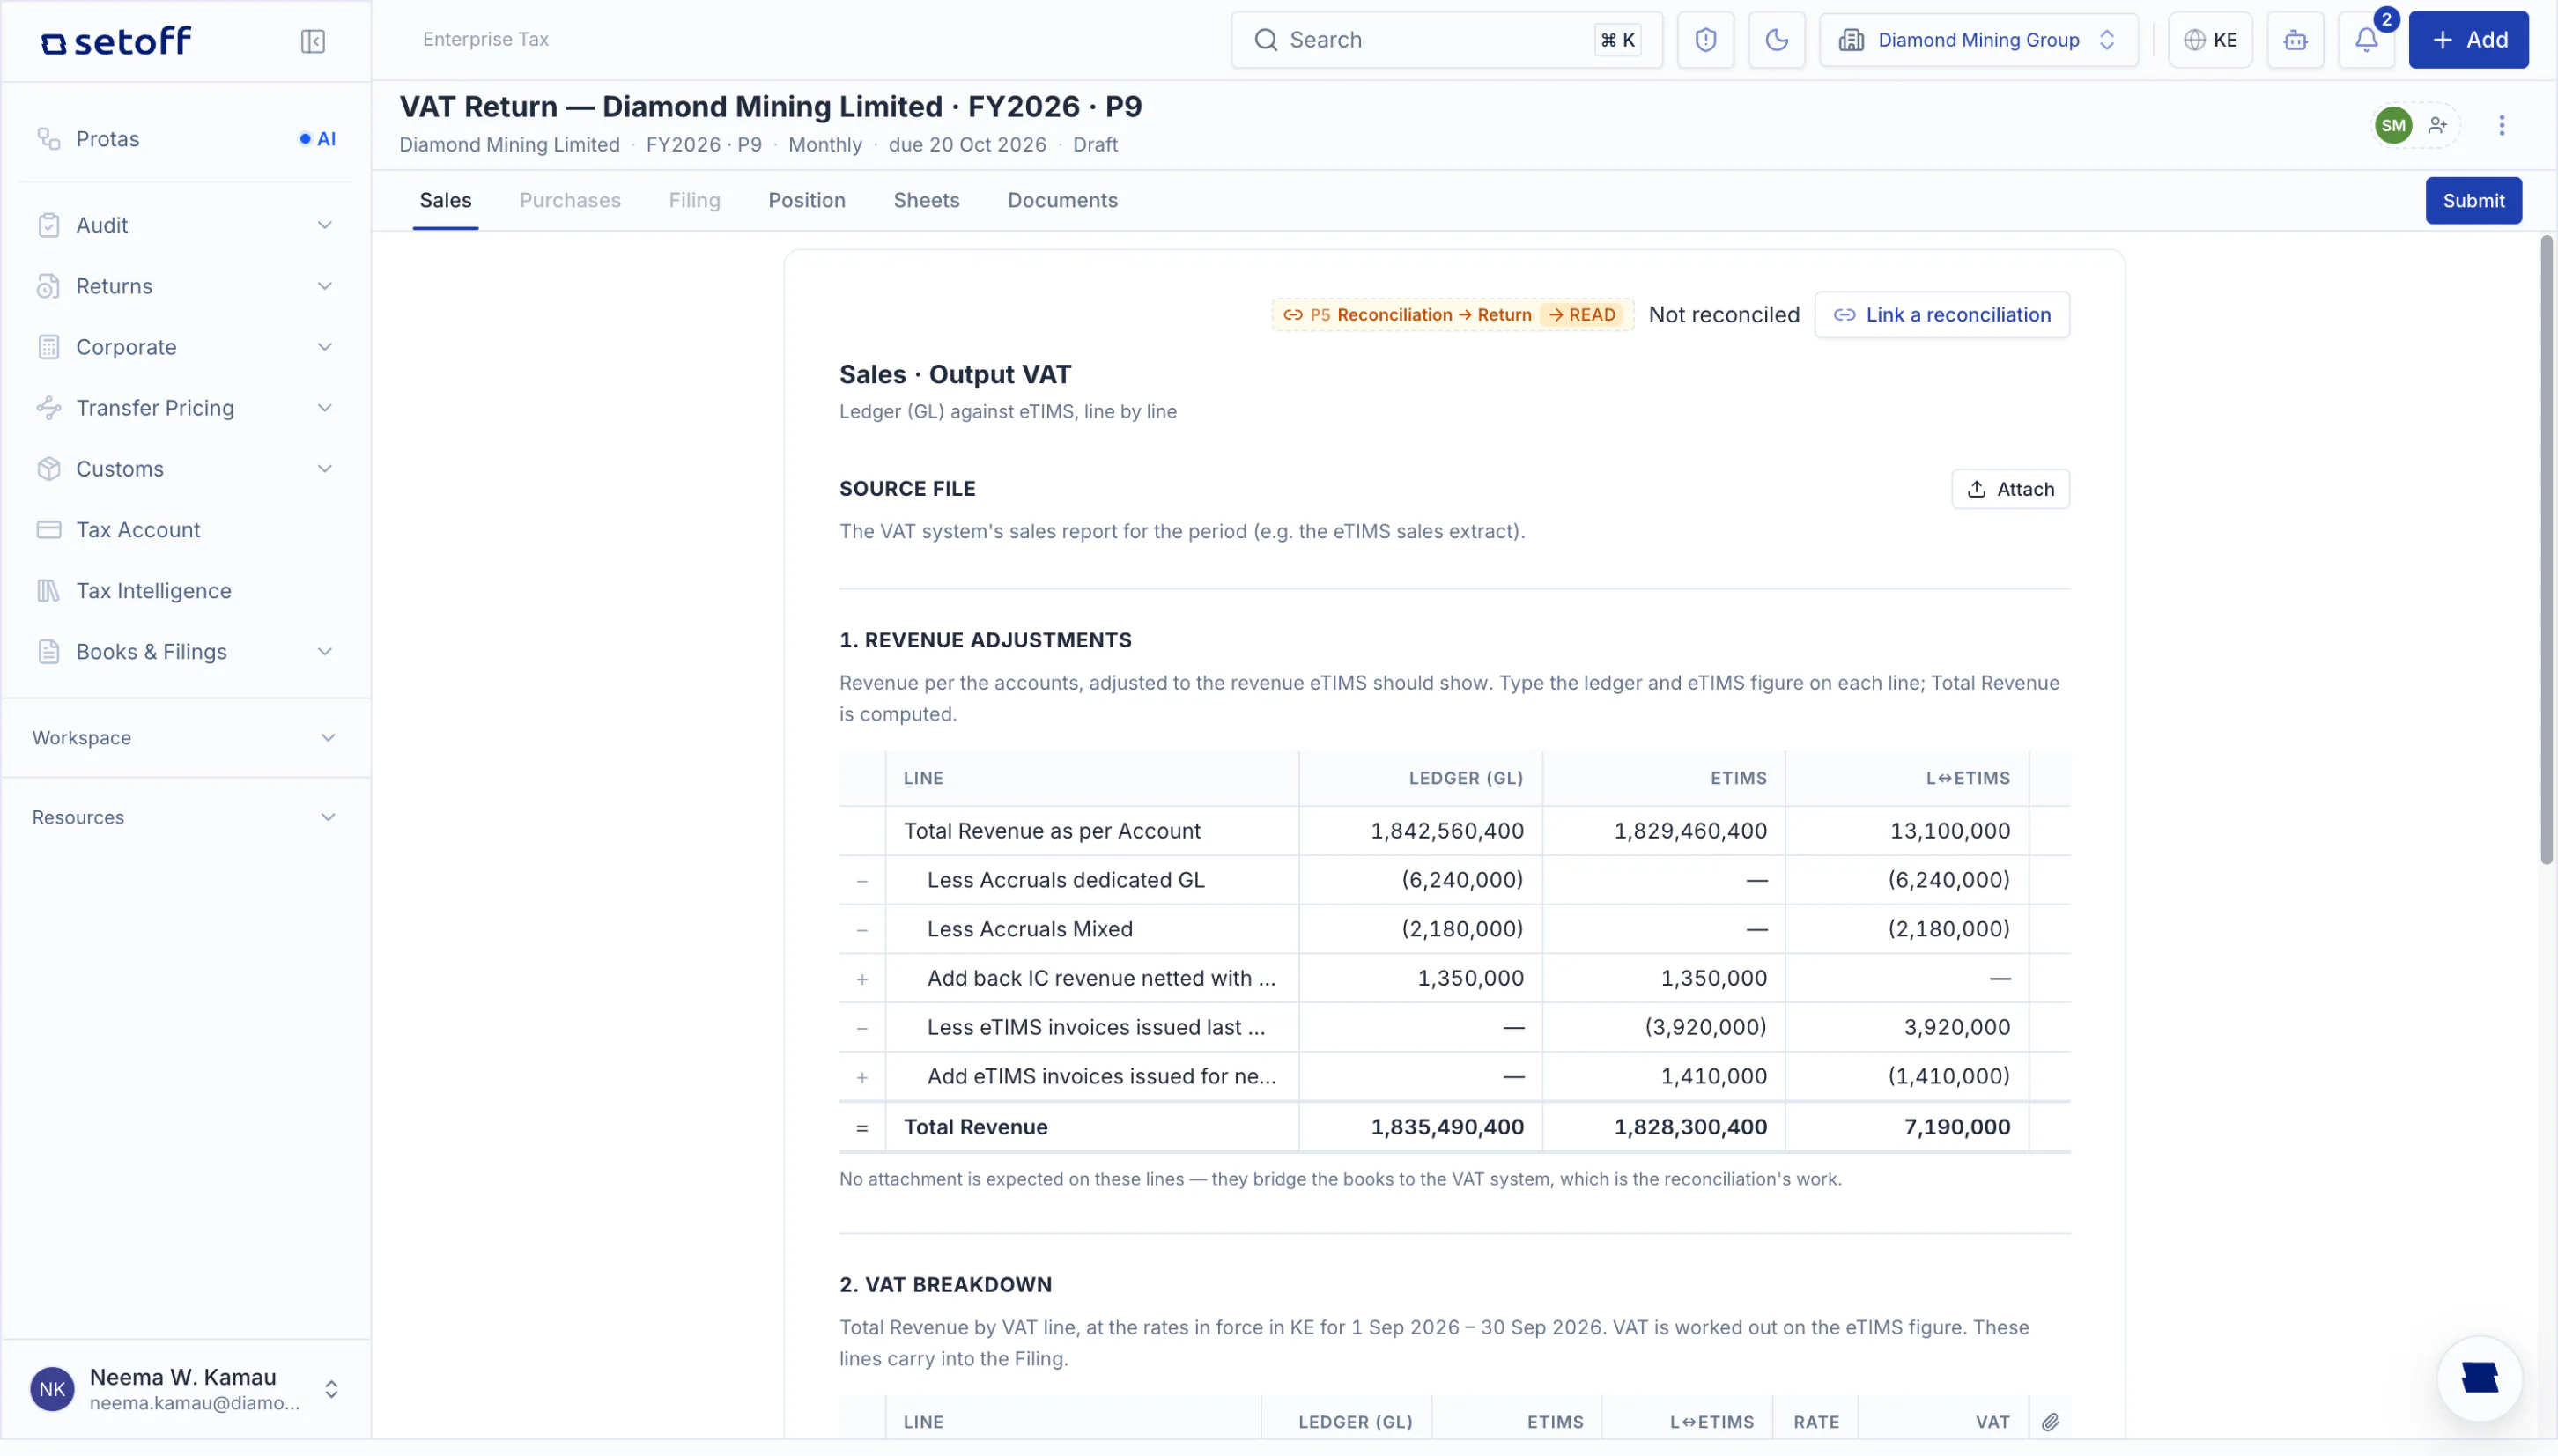Expand the Customs menu

tap(186, 469)
